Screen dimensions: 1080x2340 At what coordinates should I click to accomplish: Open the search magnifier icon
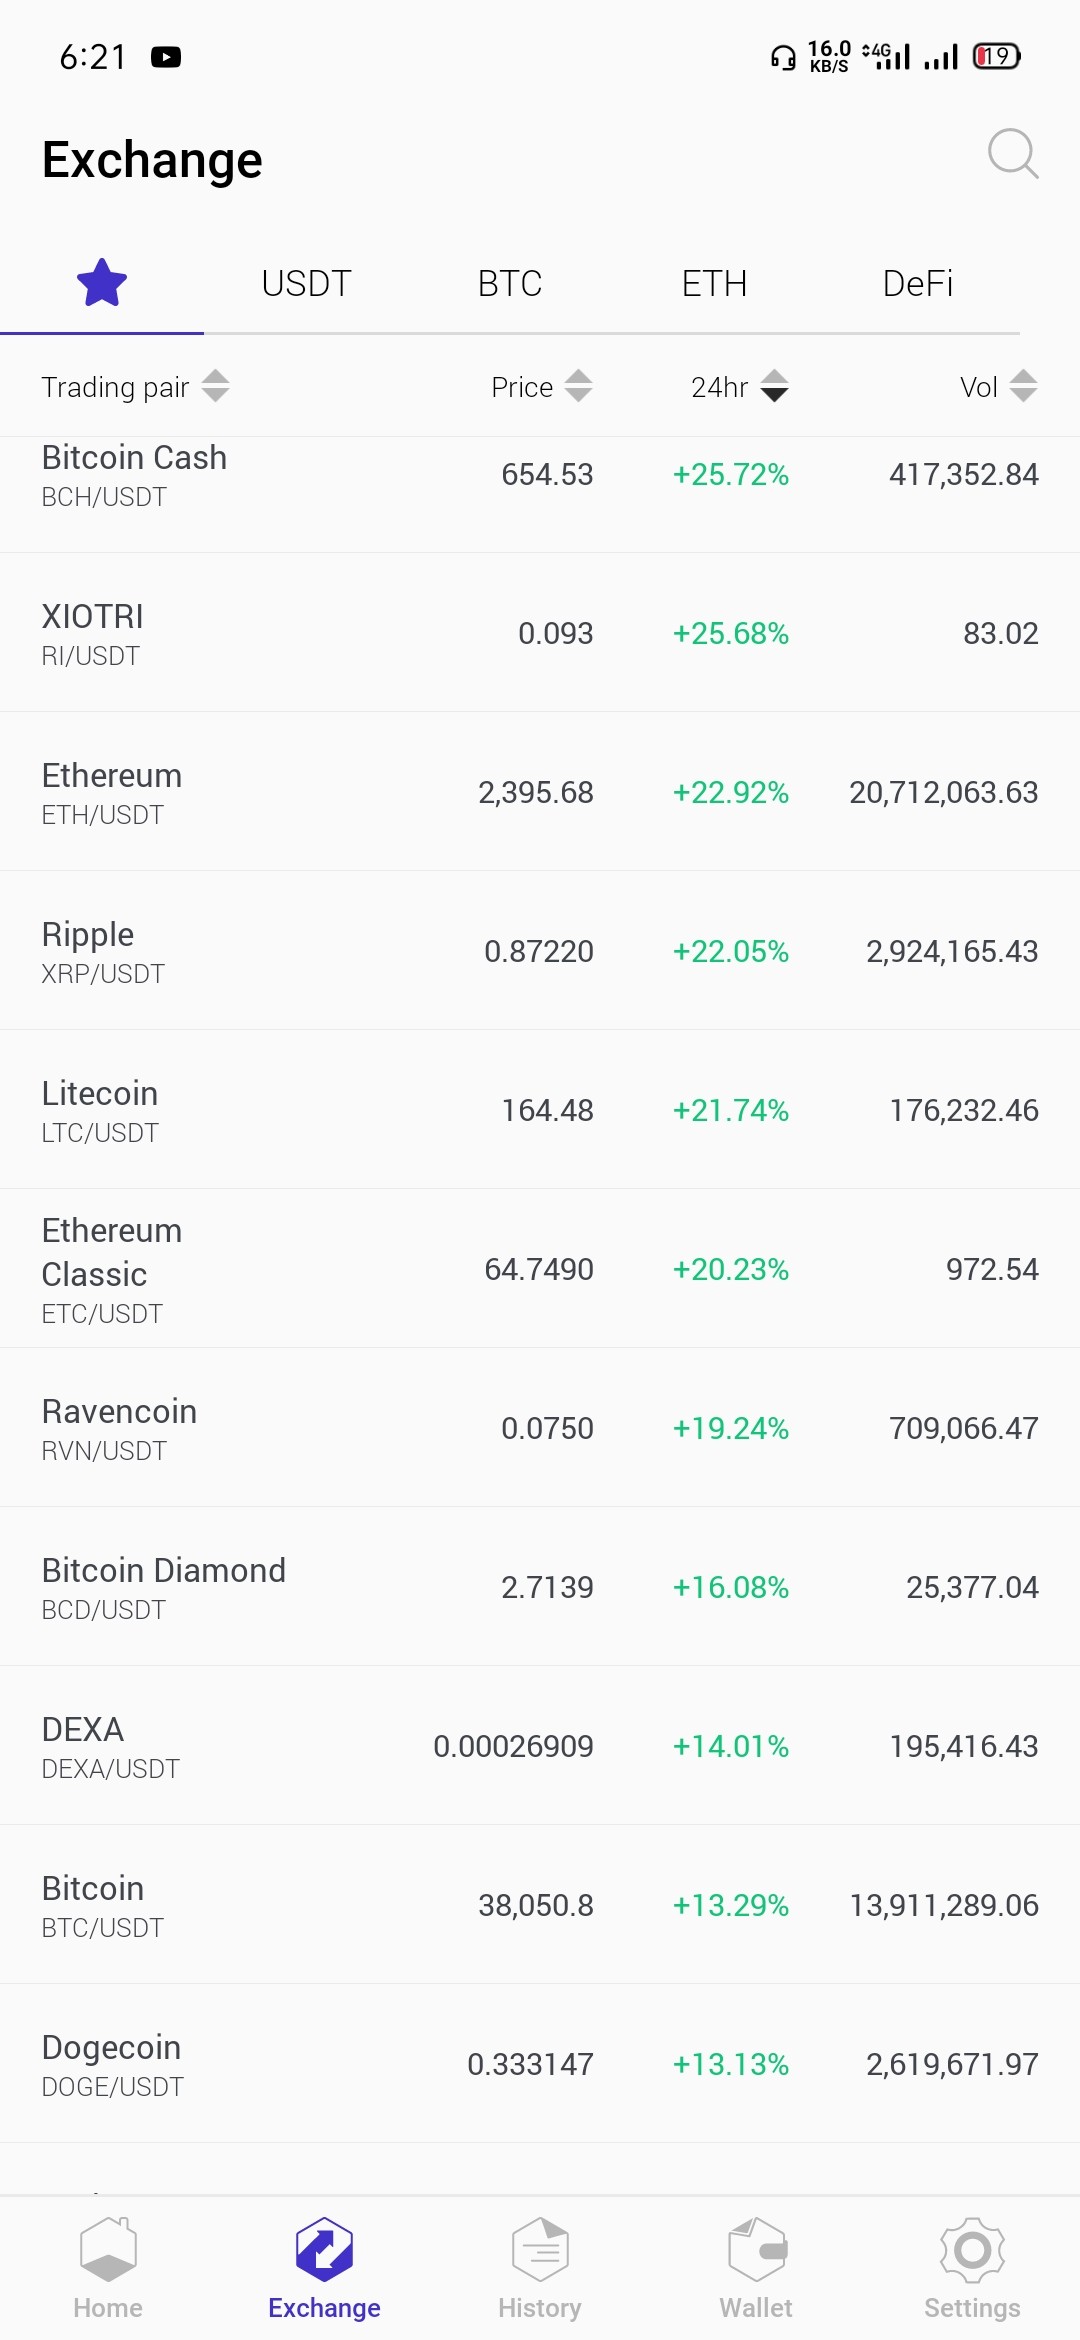(1013, 154)
